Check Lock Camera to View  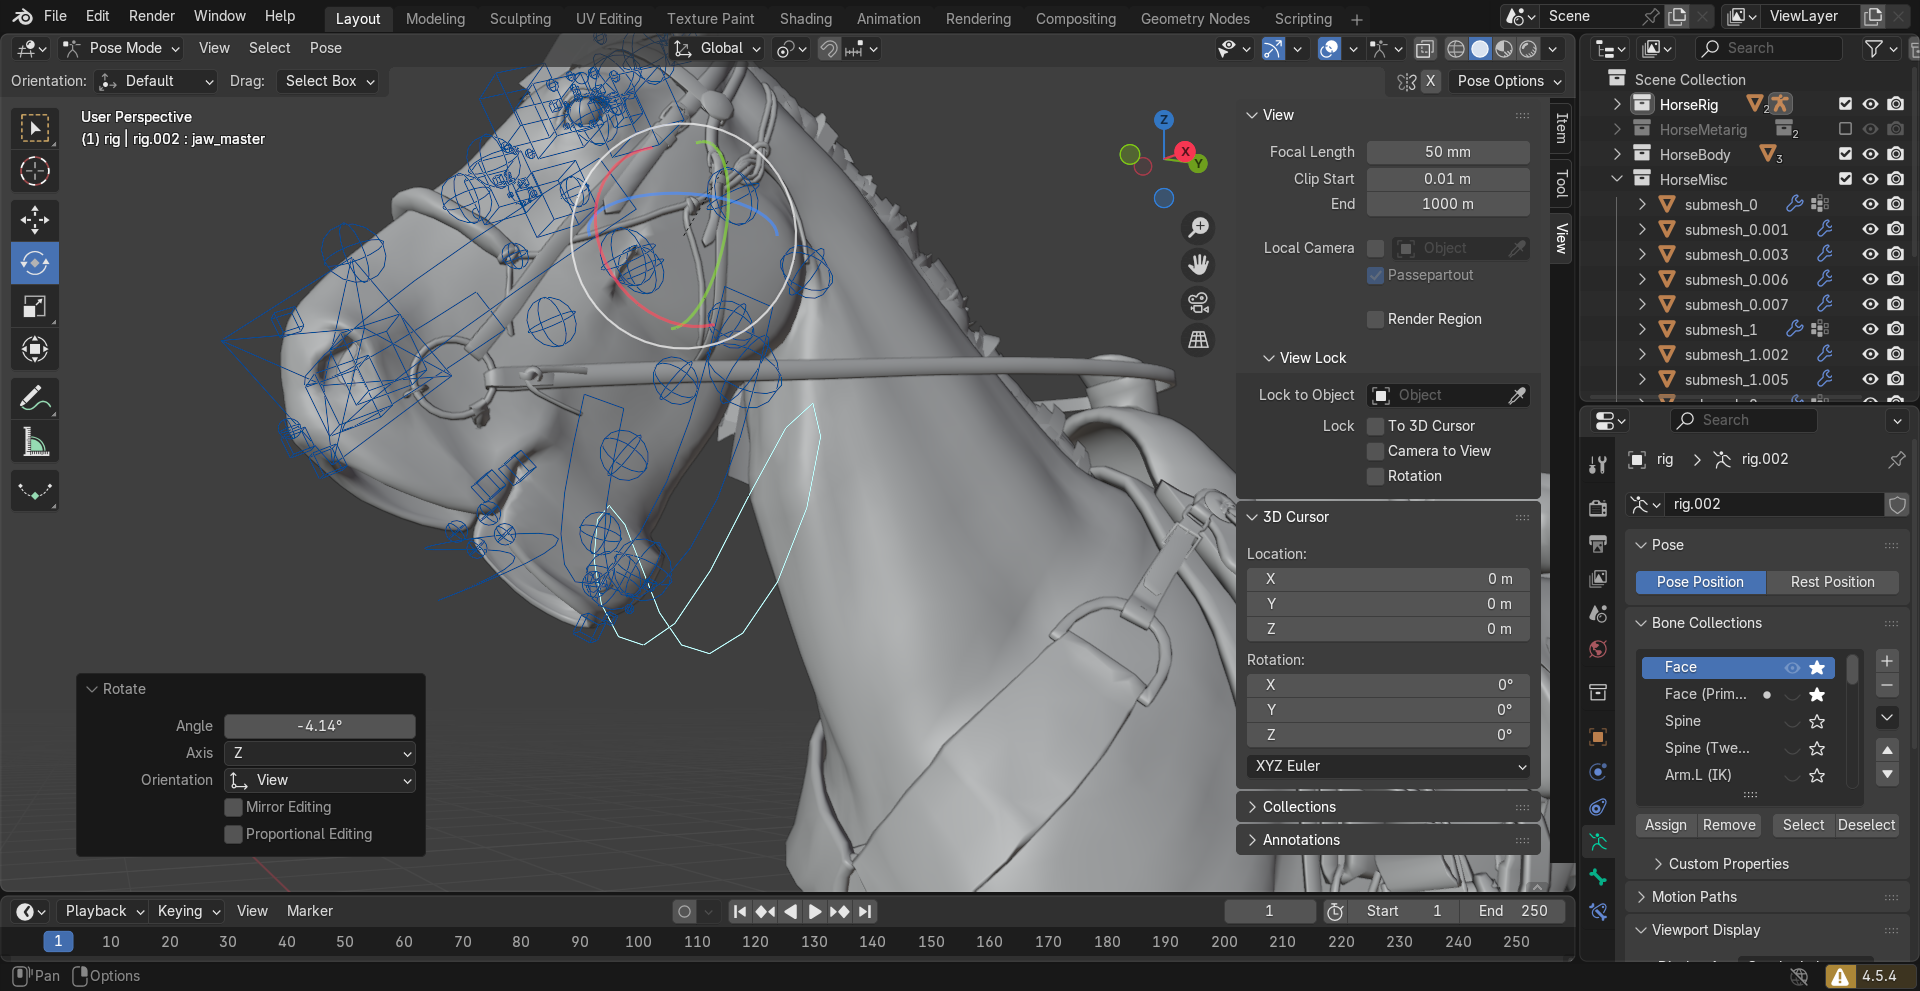pos(1376,451)
